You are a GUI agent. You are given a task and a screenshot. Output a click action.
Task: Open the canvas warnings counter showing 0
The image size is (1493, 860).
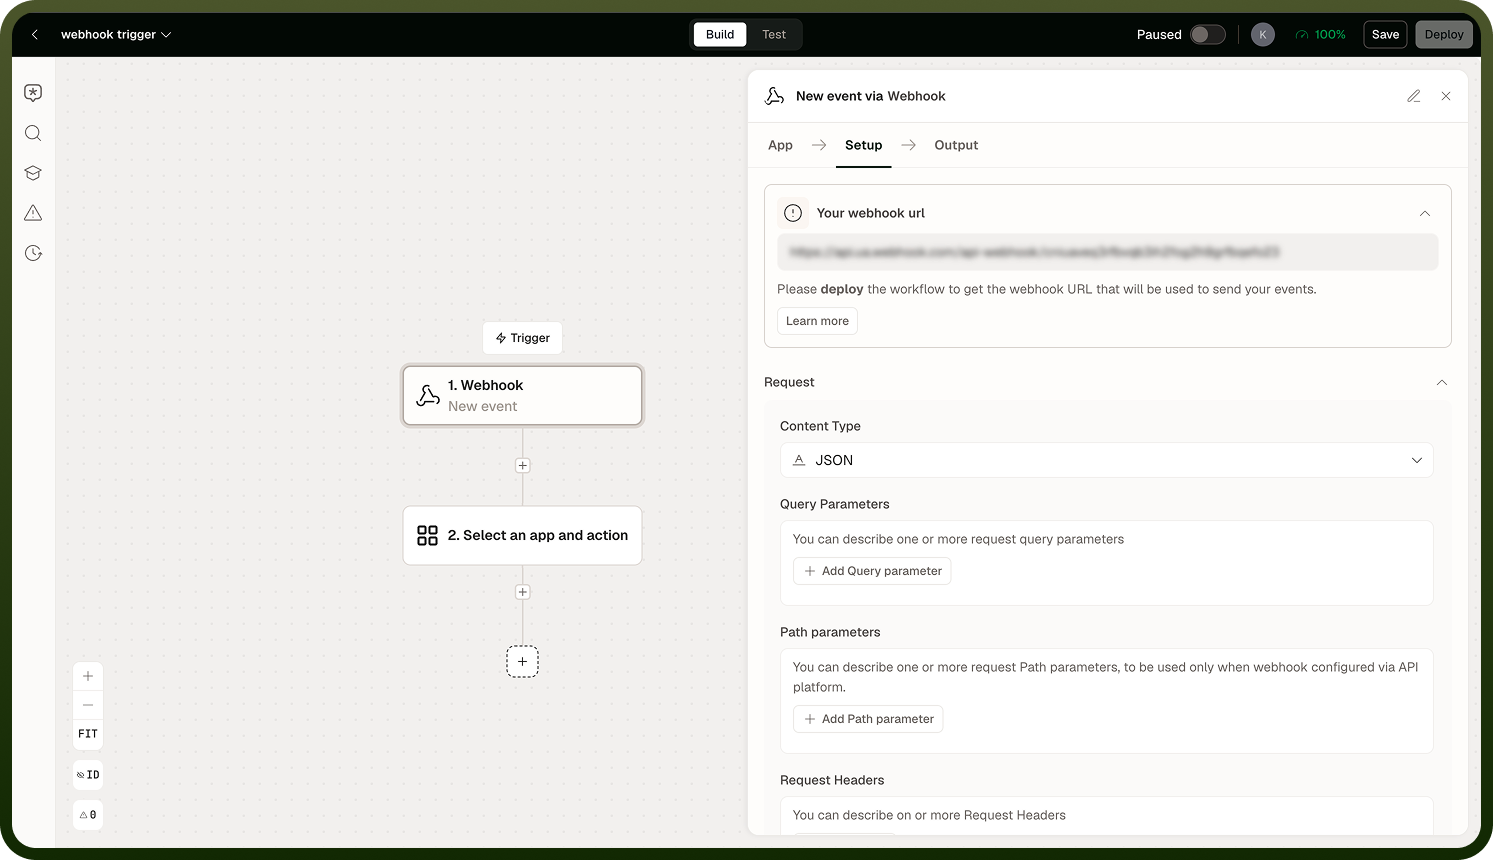pyautogui.click(x=88, y=815)
